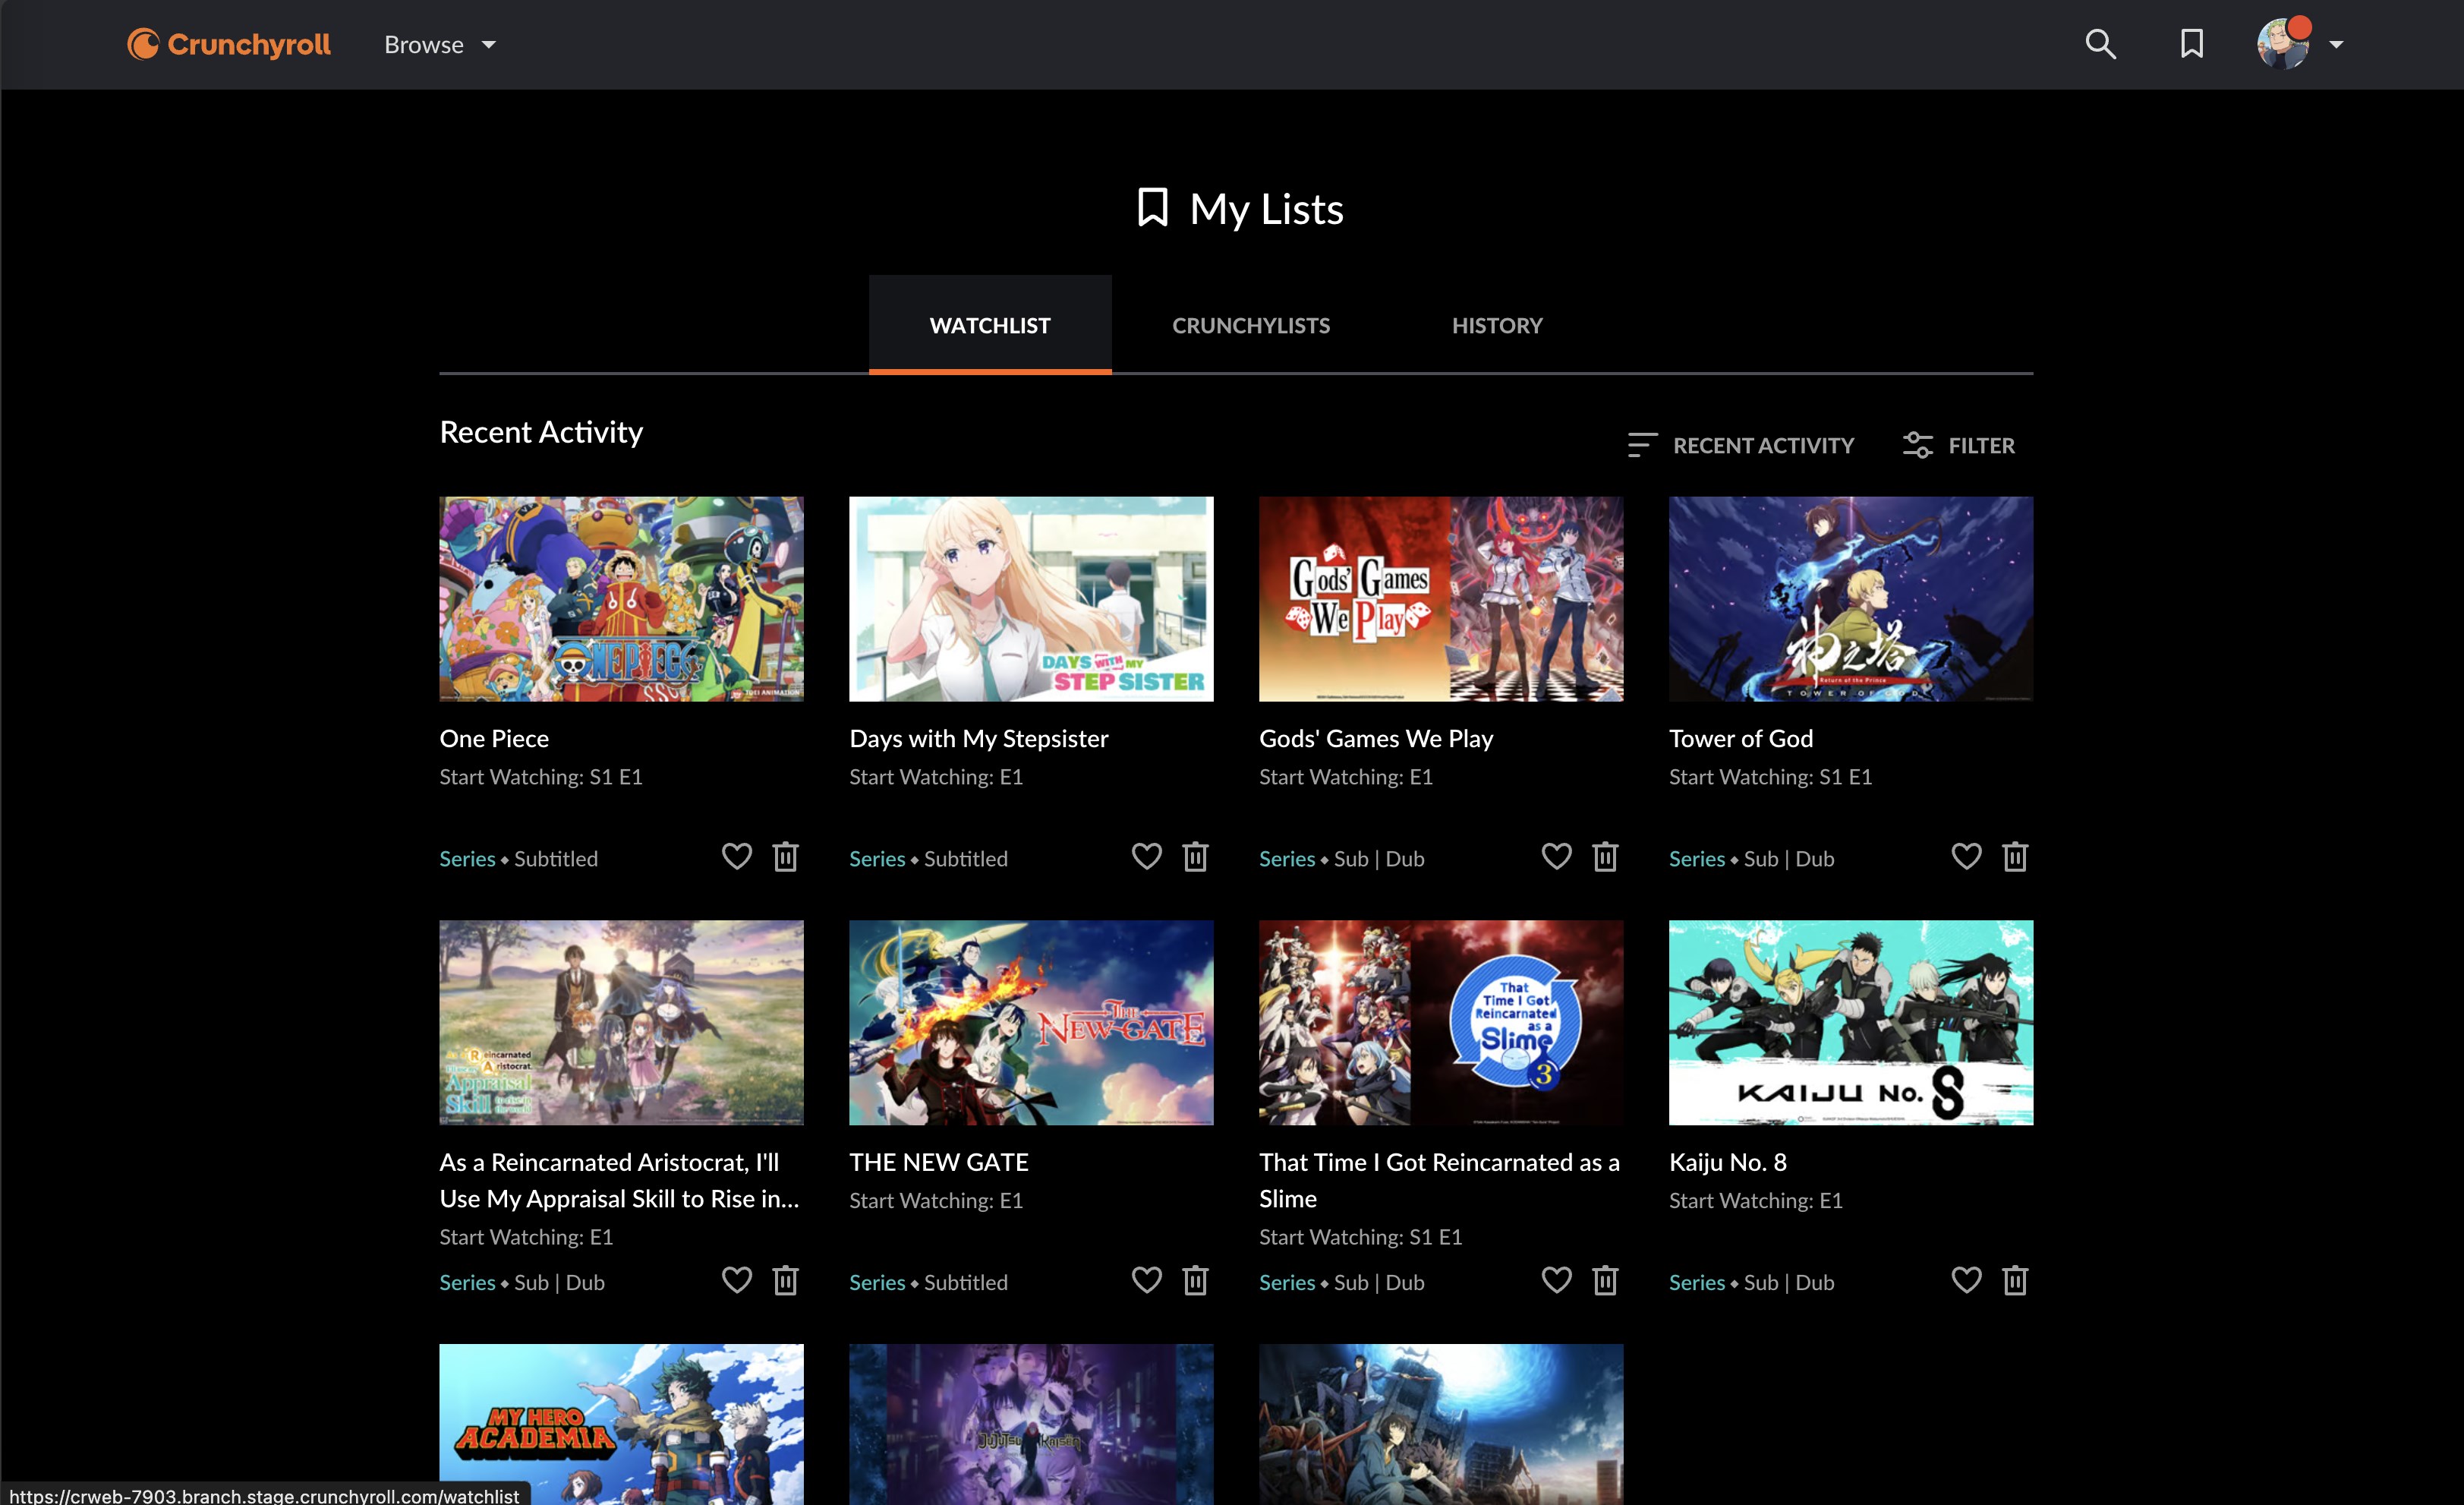Toggle favorite on That Time I Got Reincarnated
The width and height of the screenshot is (2464, 1505).
[x=1556, y=1280]
